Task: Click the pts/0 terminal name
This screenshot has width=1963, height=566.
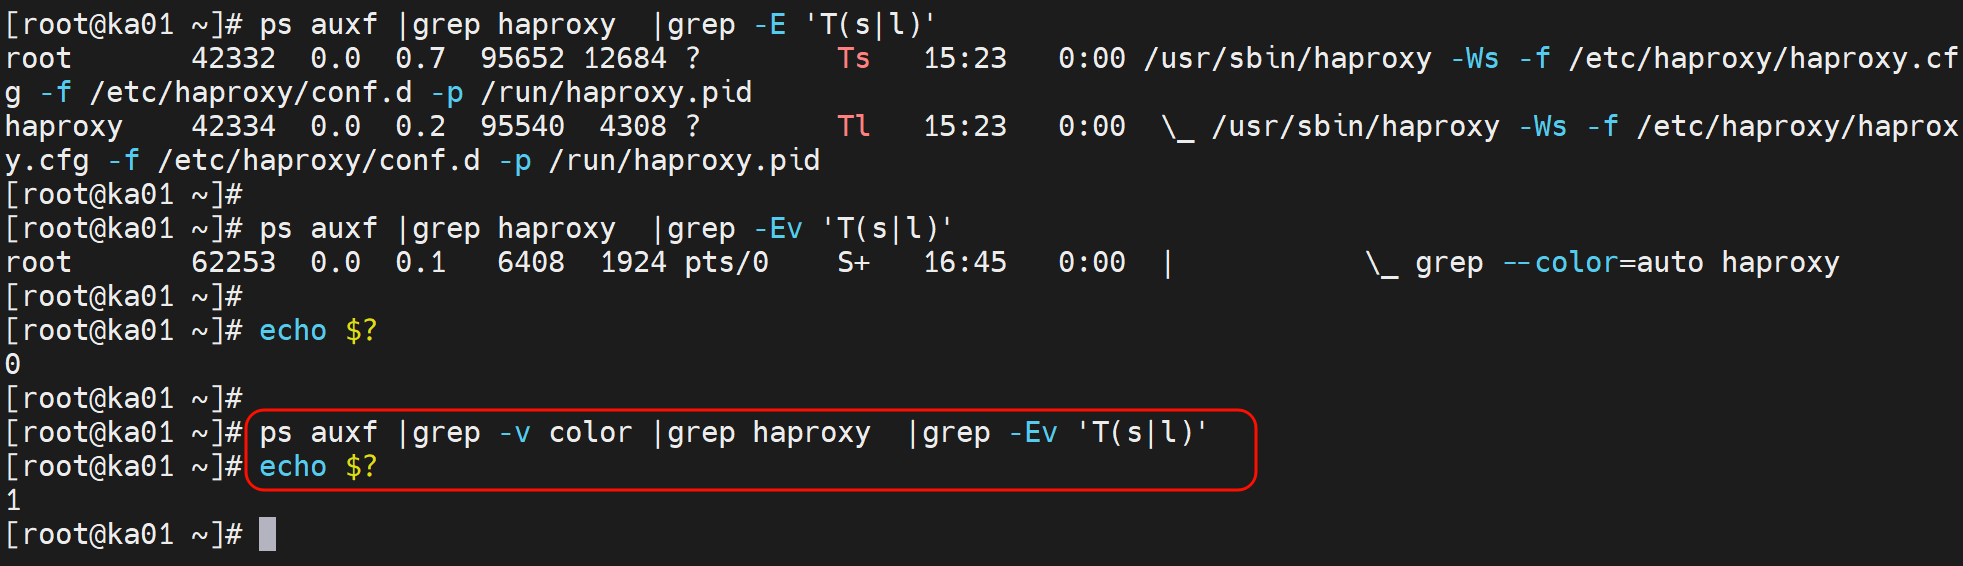Action: coord(726,262)
